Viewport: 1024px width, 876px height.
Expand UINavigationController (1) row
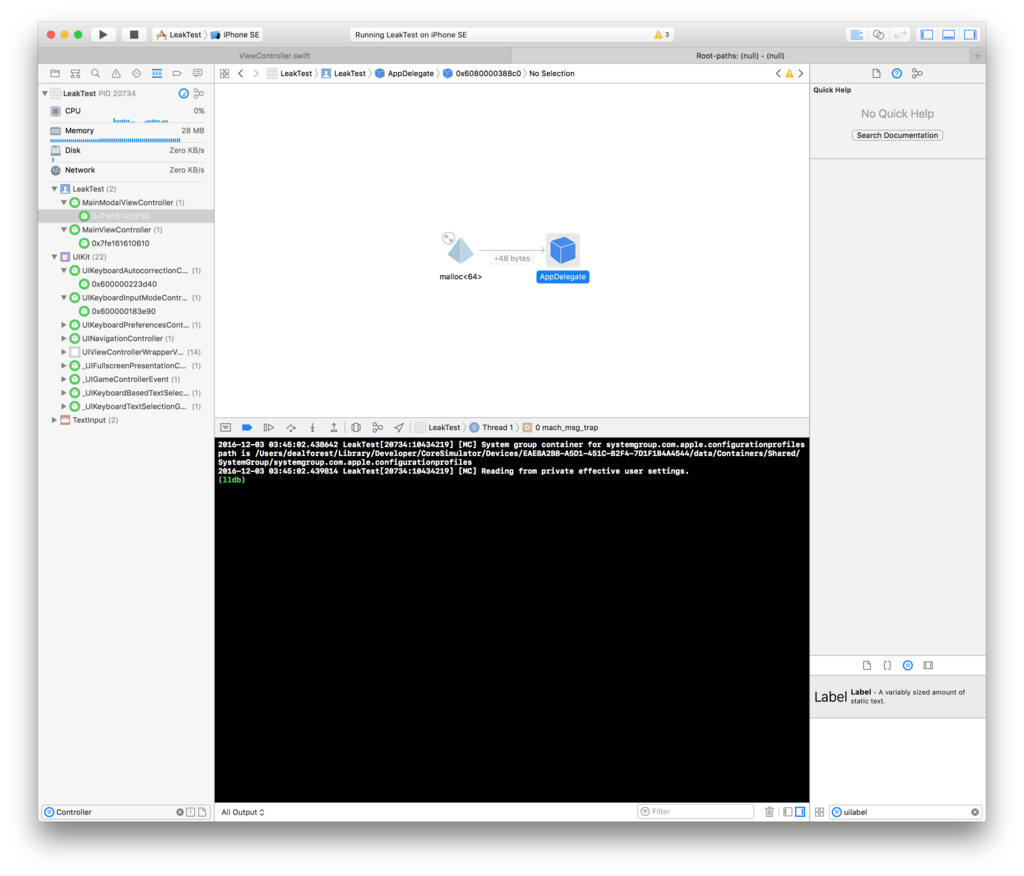pos(64,338)
